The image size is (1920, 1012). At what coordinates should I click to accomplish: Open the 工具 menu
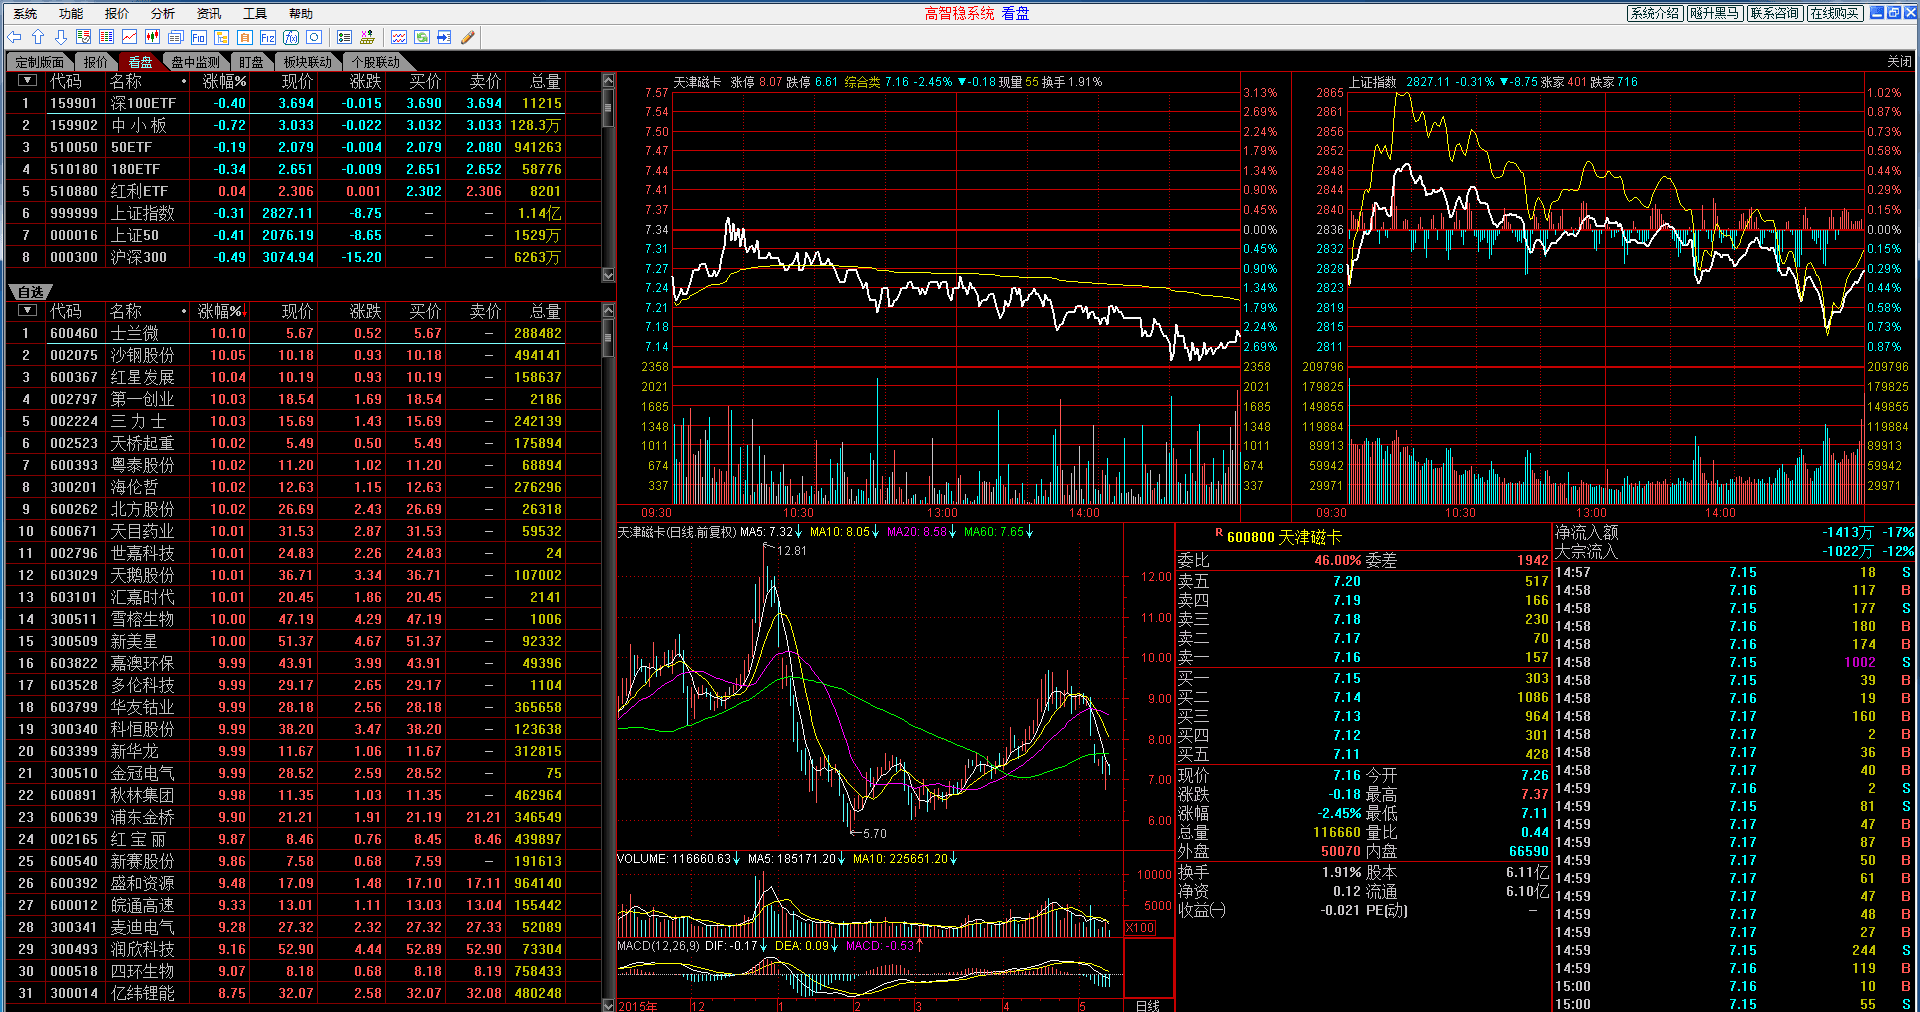[255, 14]
